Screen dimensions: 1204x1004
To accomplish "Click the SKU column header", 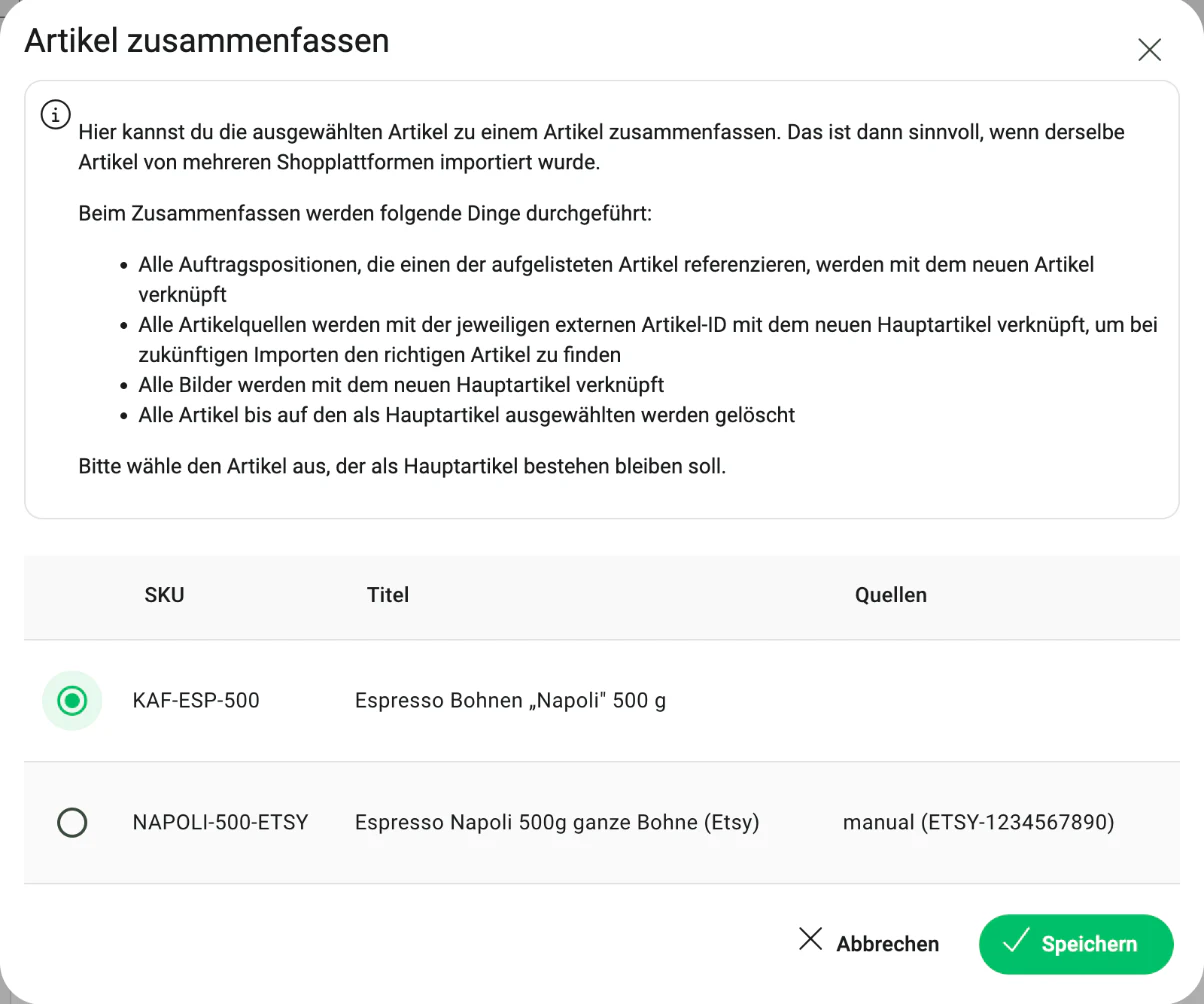I will [164, 595].
